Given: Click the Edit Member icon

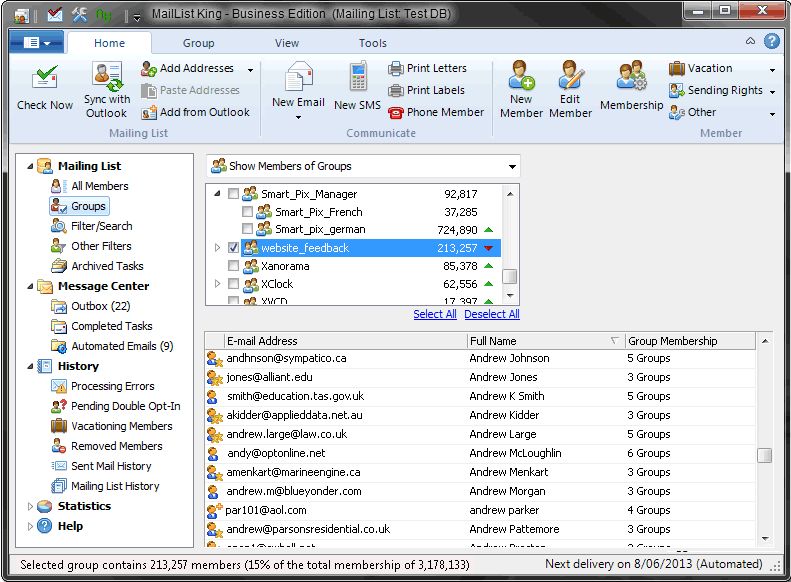Looking at the screenshot, I should [570, 75].
